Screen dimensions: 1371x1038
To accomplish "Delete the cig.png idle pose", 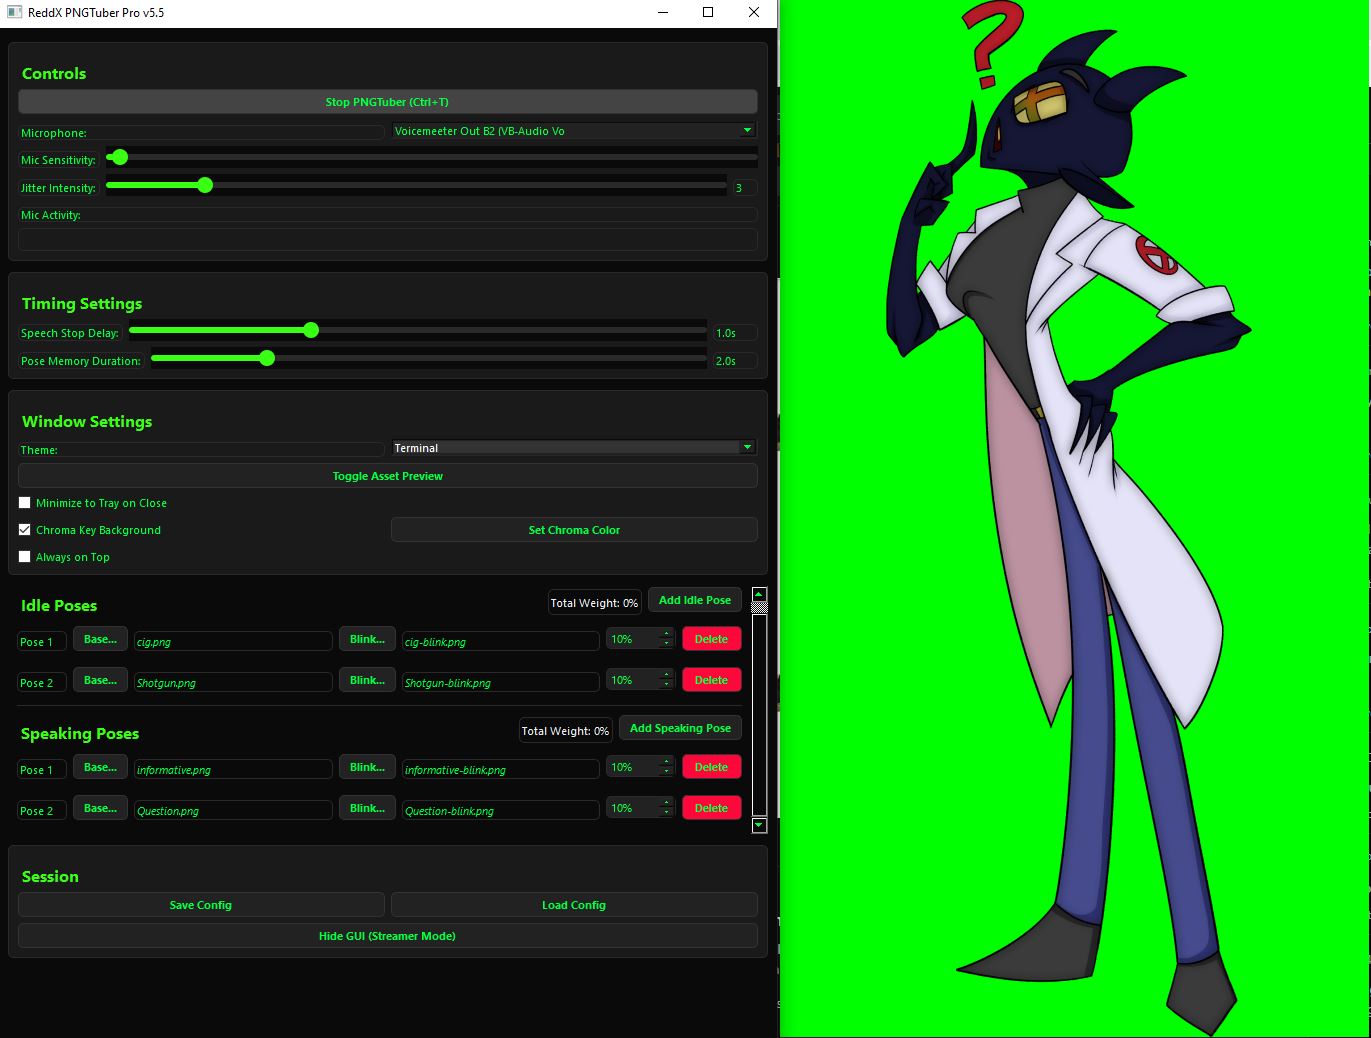I will click(711, 639).
